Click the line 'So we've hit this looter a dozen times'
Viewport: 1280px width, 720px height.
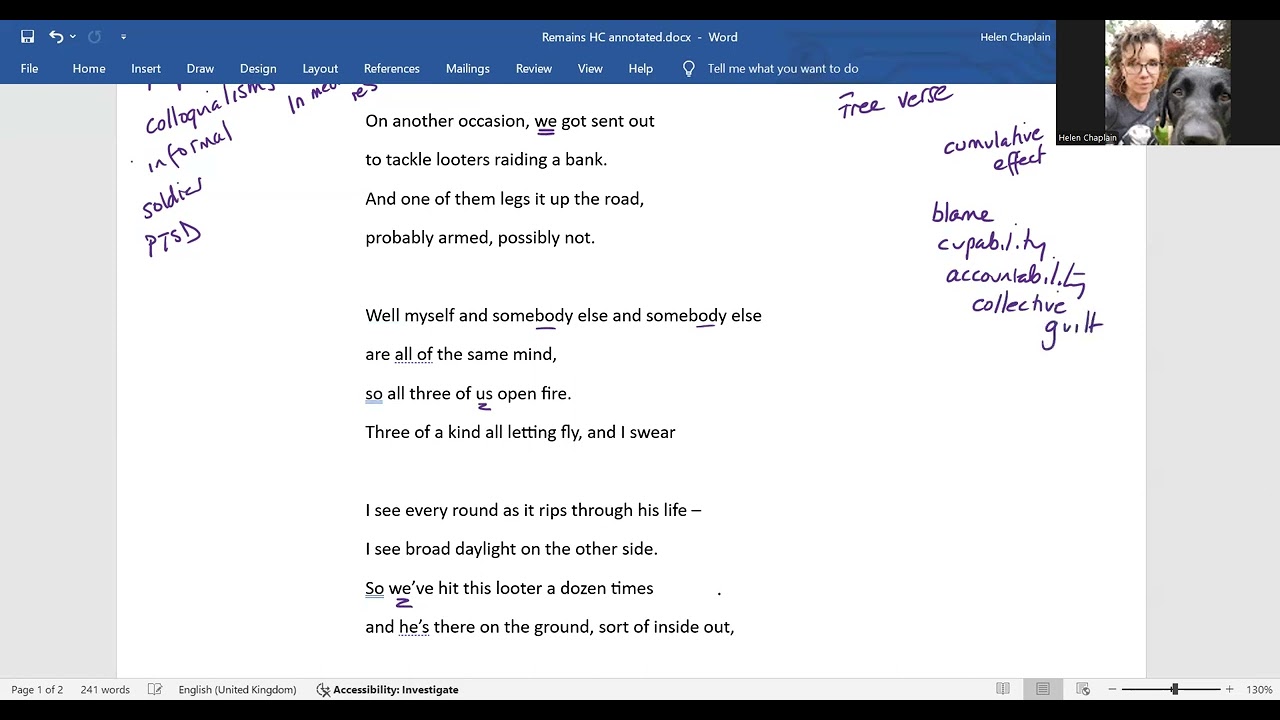[x=509, y=589]
